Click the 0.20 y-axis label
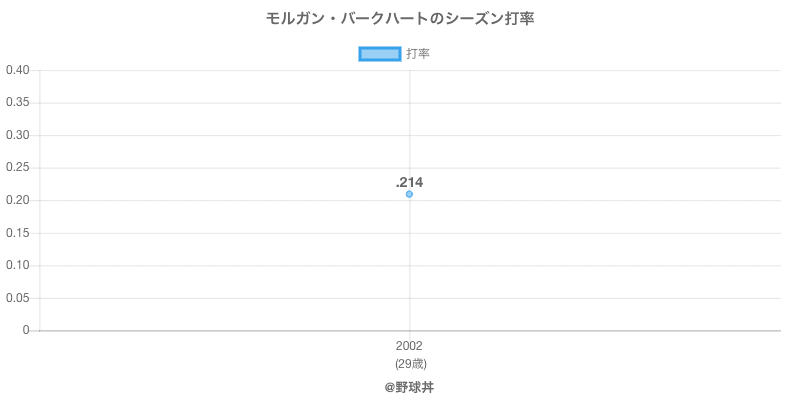 17,200
